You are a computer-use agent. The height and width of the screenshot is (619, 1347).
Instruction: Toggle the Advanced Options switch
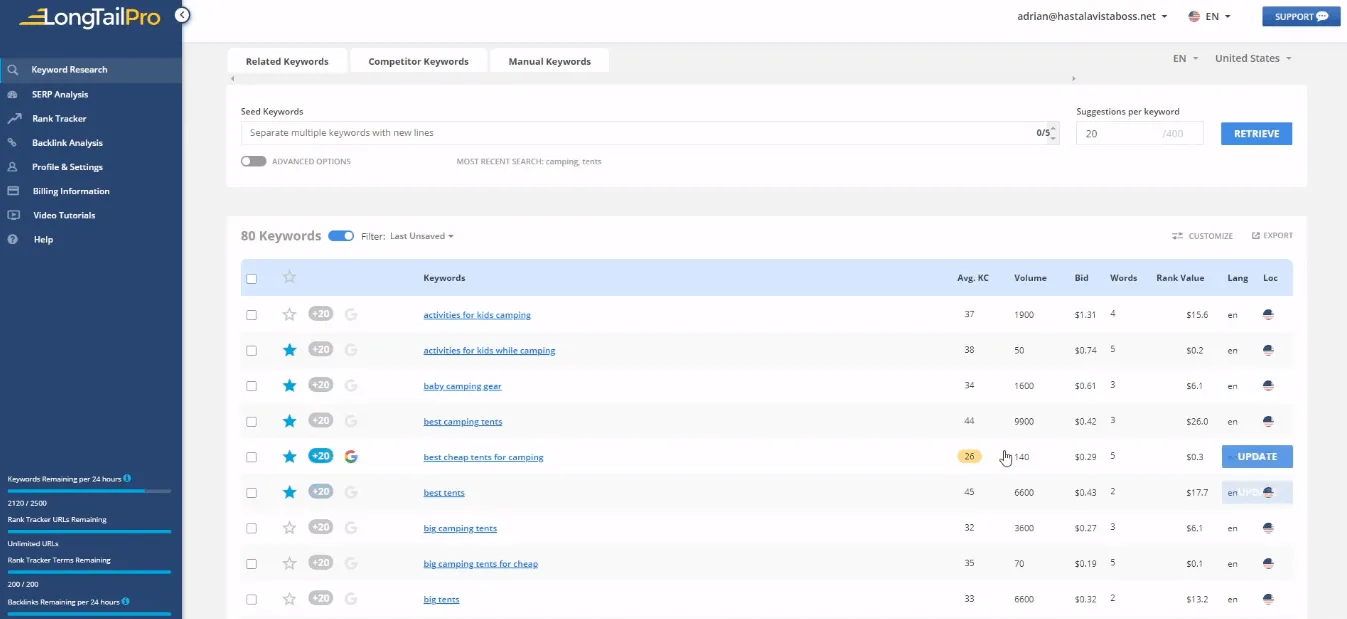(x=253, y=161)
